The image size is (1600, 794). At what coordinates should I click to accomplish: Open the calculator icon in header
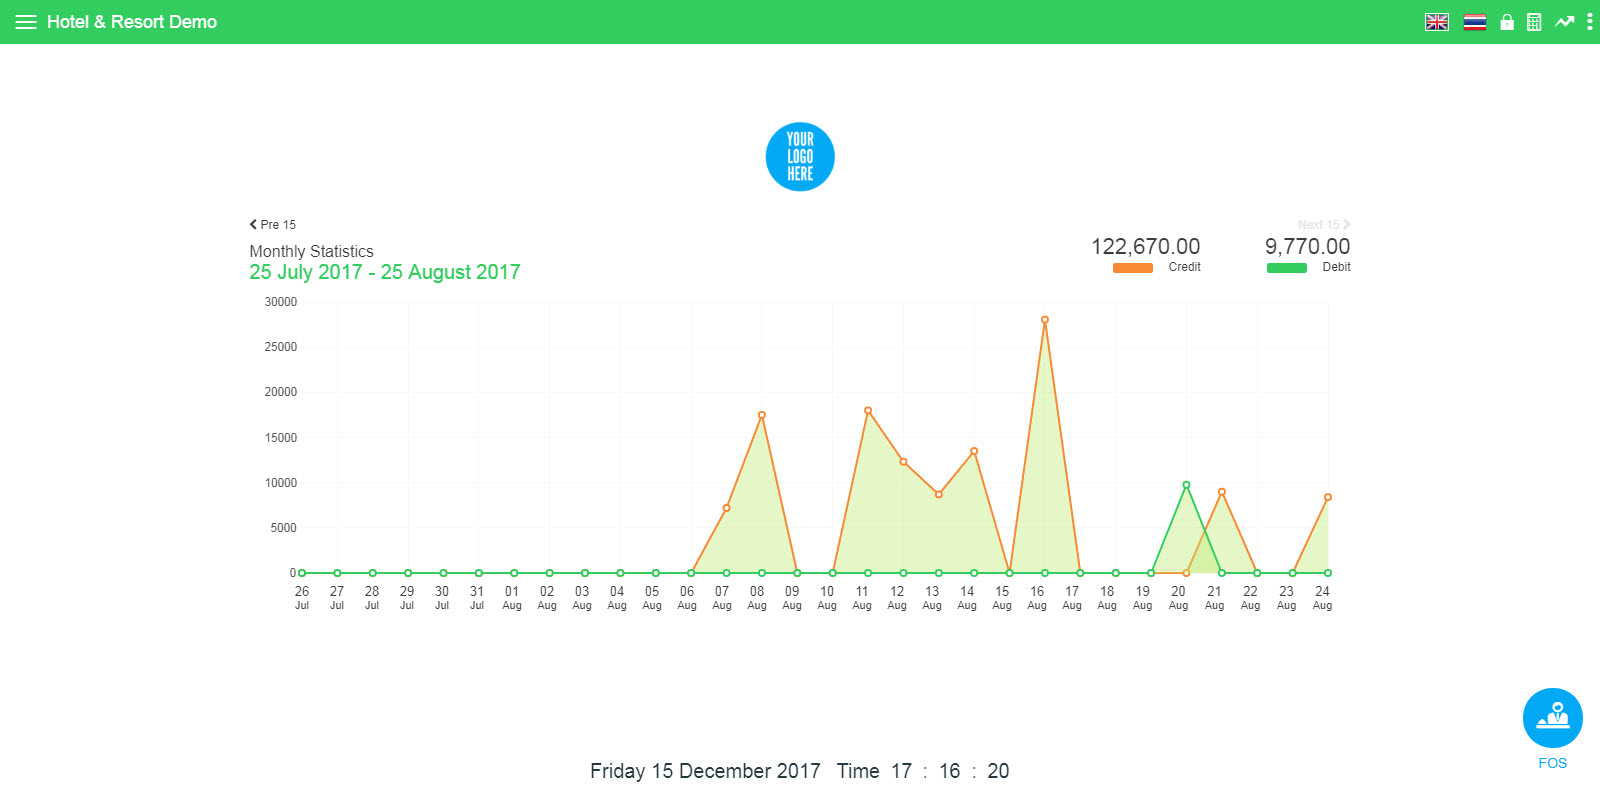(1534, 22)
